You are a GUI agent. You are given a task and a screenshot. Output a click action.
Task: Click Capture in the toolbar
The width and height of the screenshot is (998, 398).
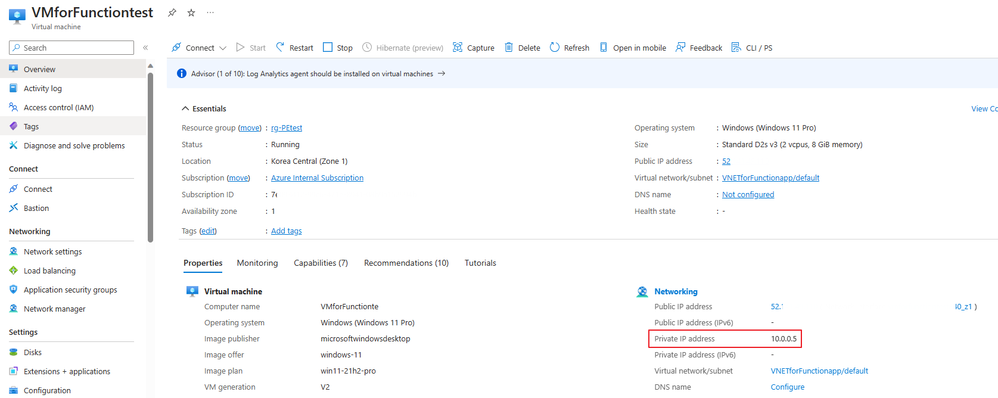473,48
